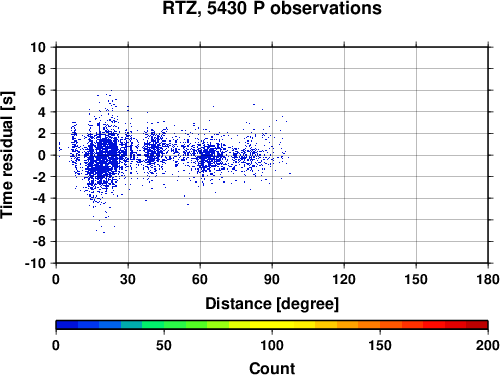Click the y-axis tick label 10

(x=38, y=47)
